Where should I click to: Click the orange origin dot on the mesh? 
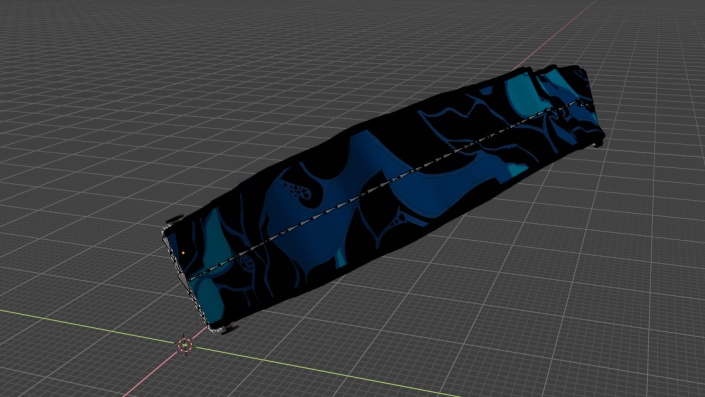pyautogui.click(x=183, y=253)
